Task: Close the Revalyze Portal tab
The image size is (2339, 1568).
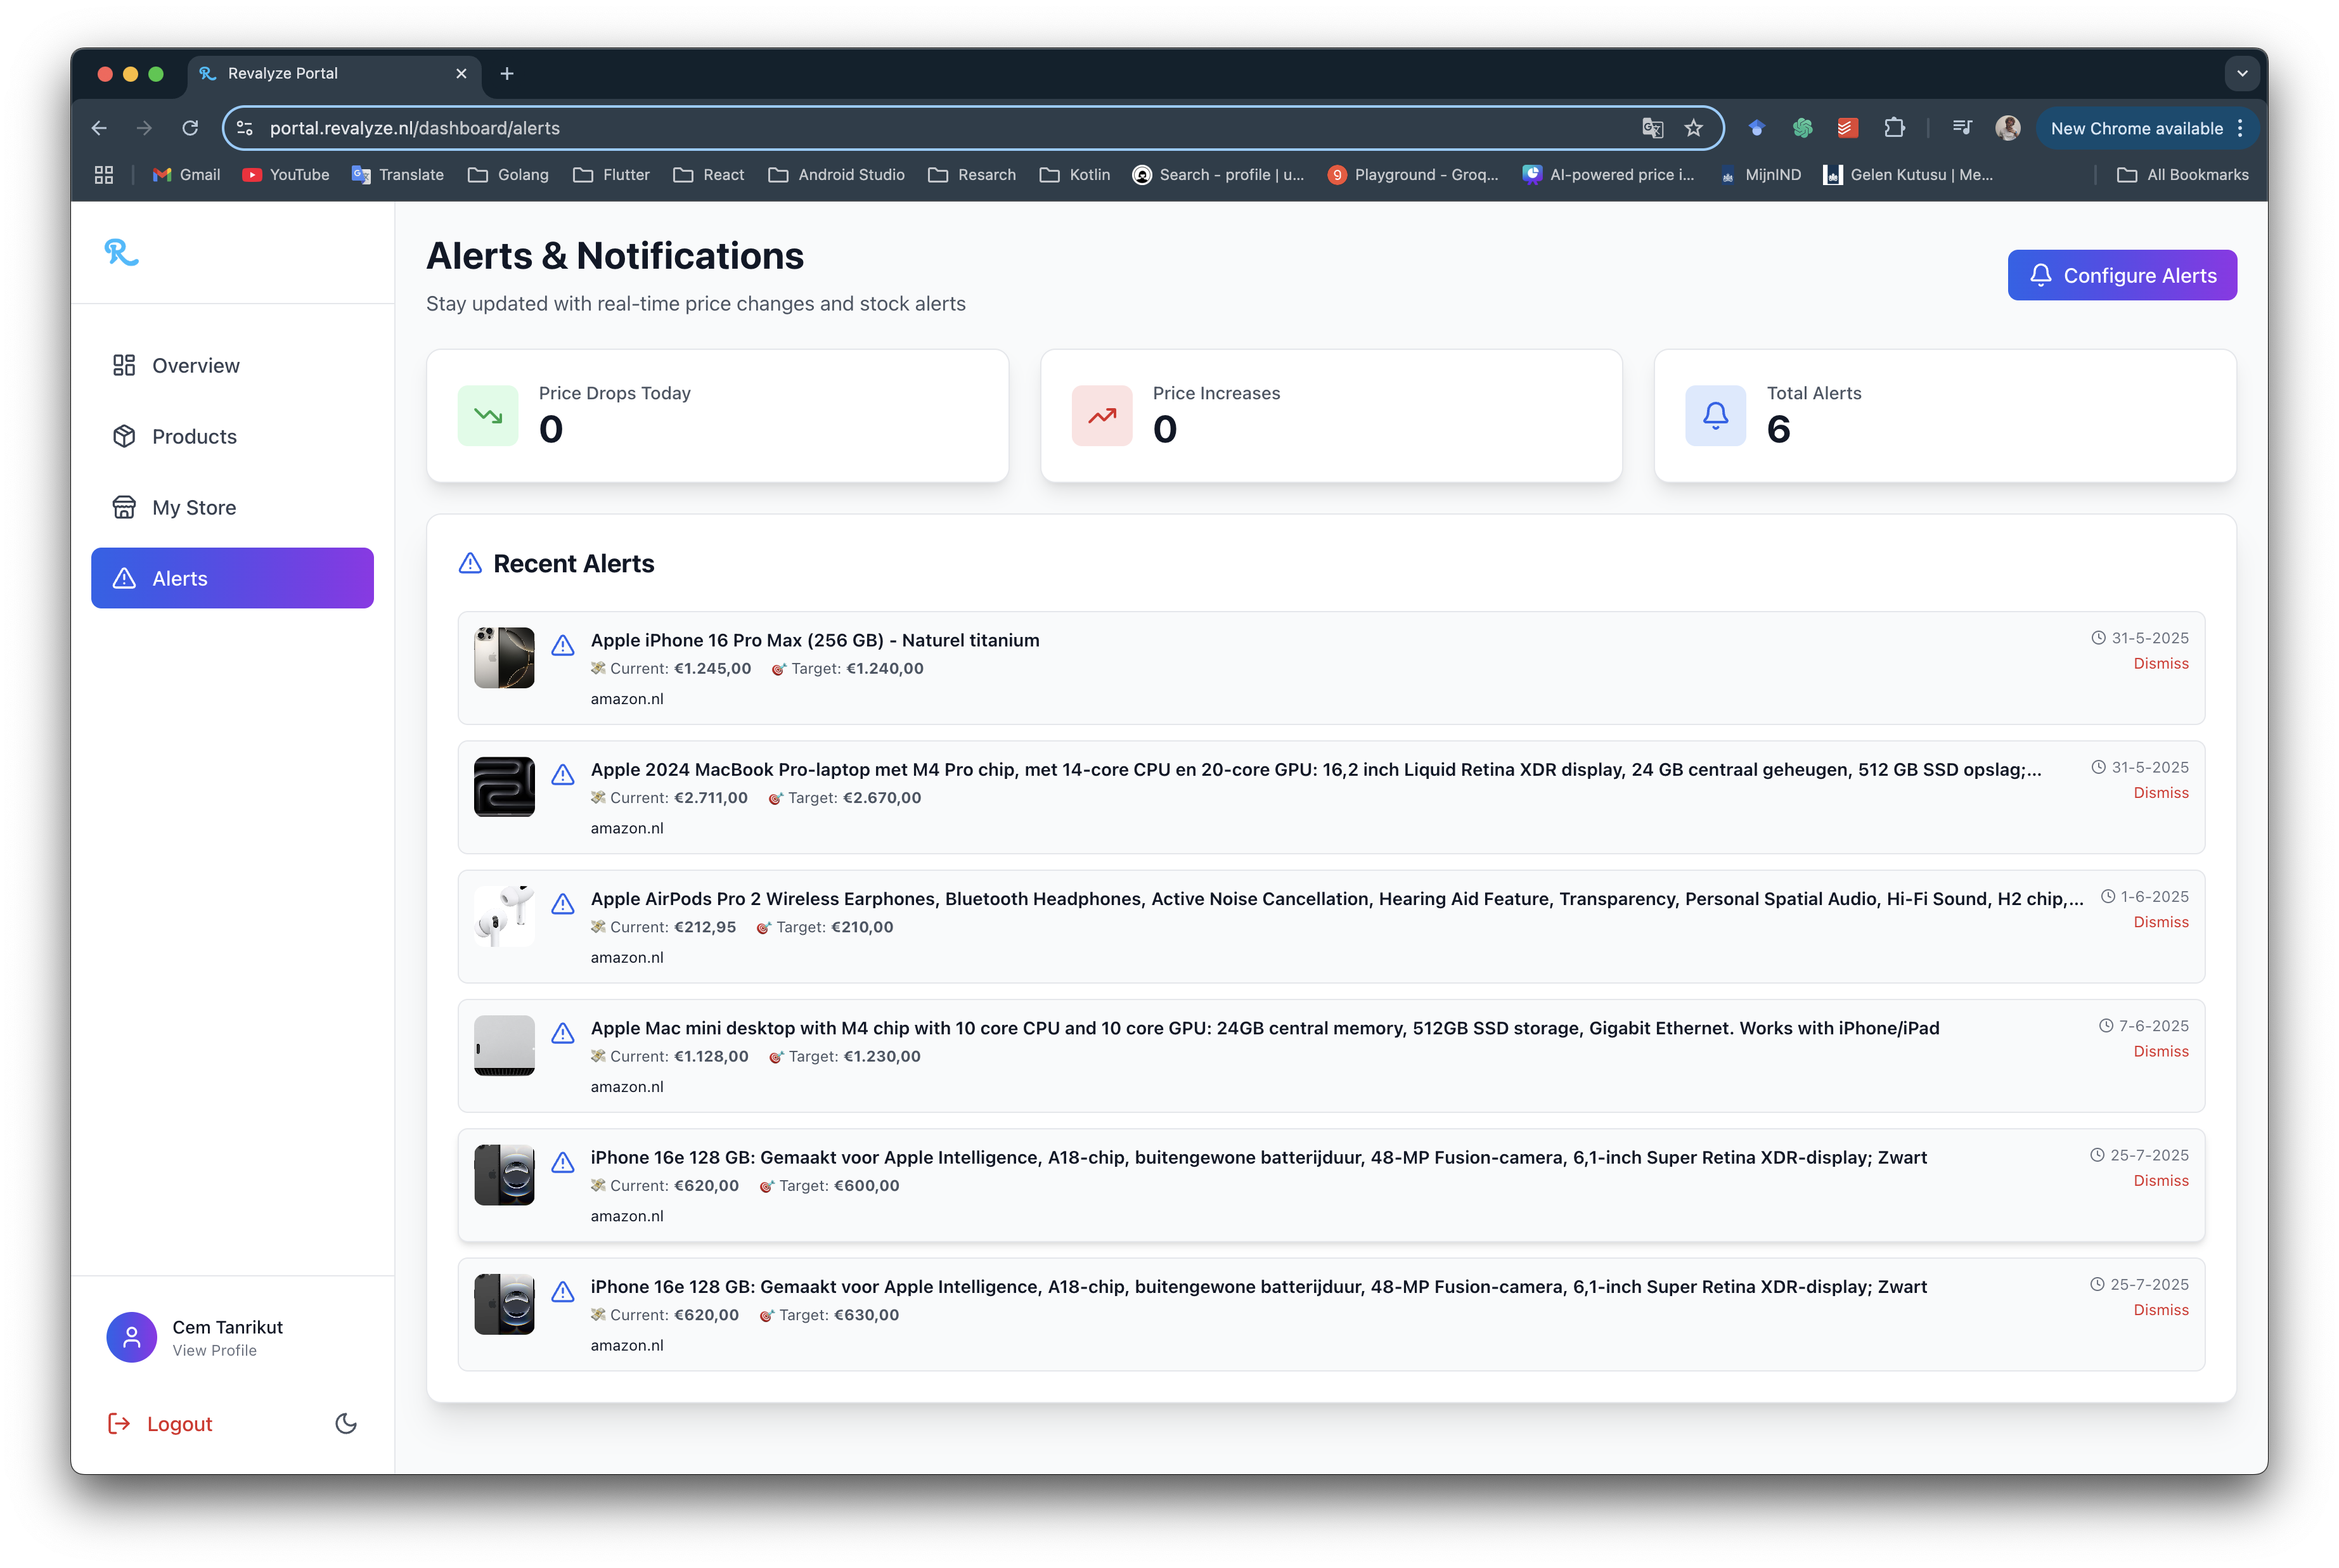Action: 461,73
